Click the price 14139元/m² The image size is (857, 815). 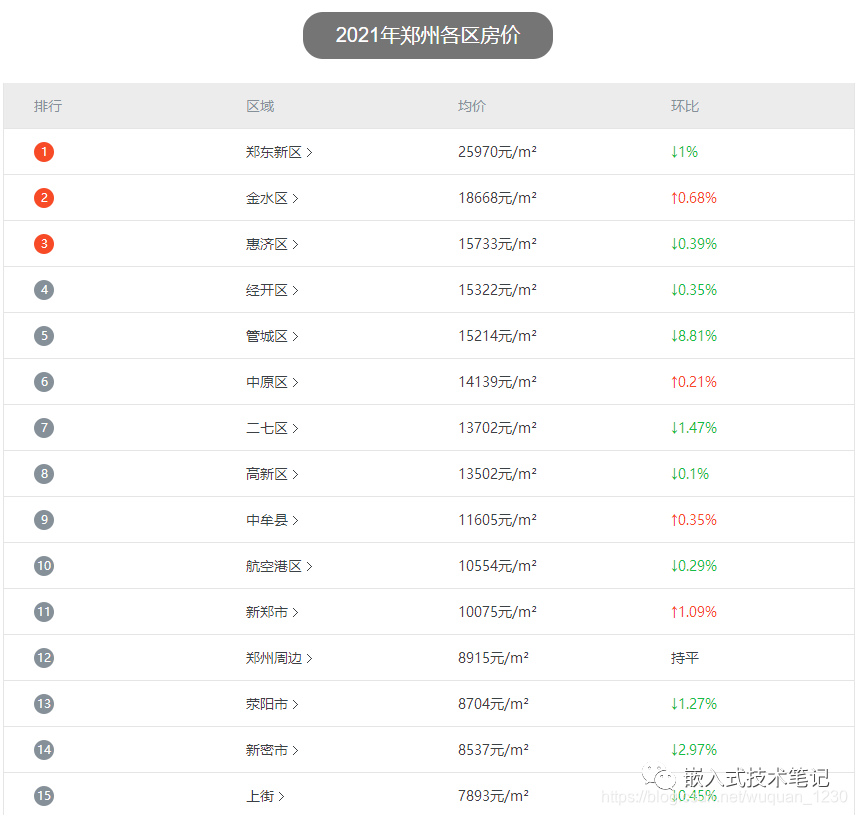[x=497, y=382]
